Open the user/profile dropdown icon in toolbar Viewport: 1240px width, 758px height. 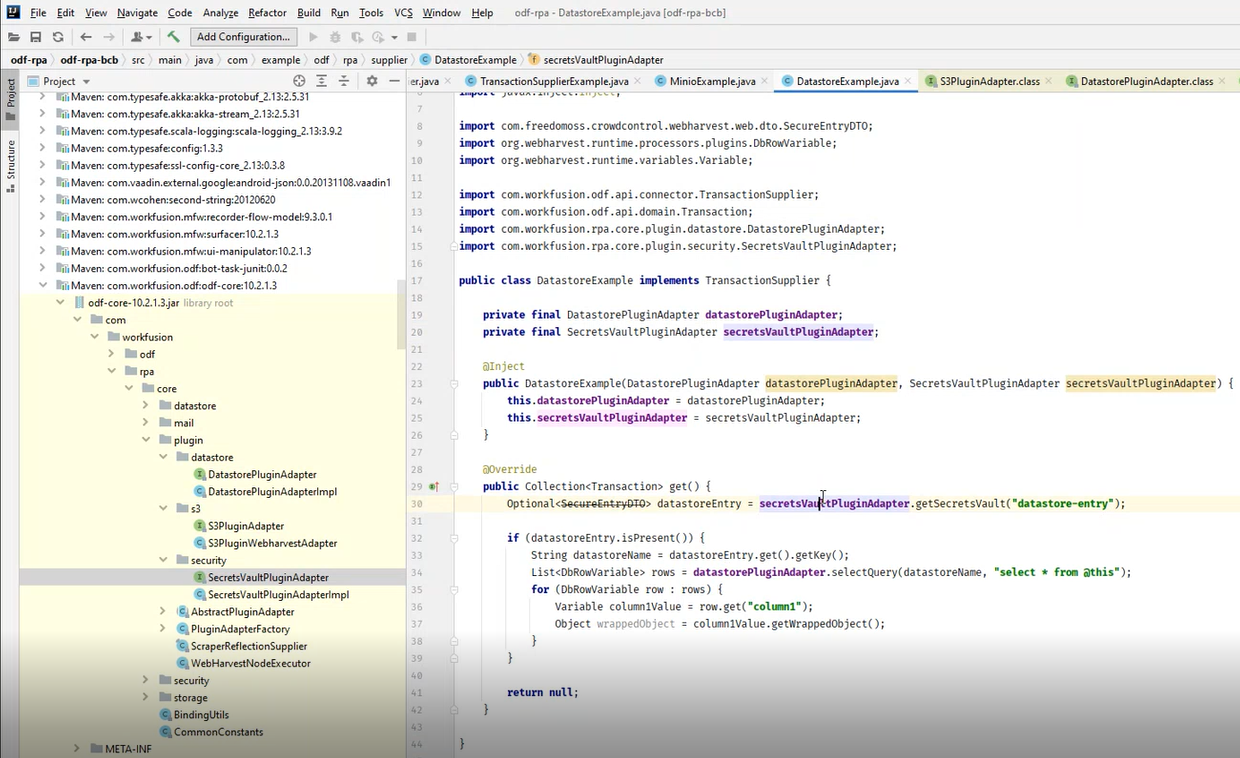click(x=141, y=37)
